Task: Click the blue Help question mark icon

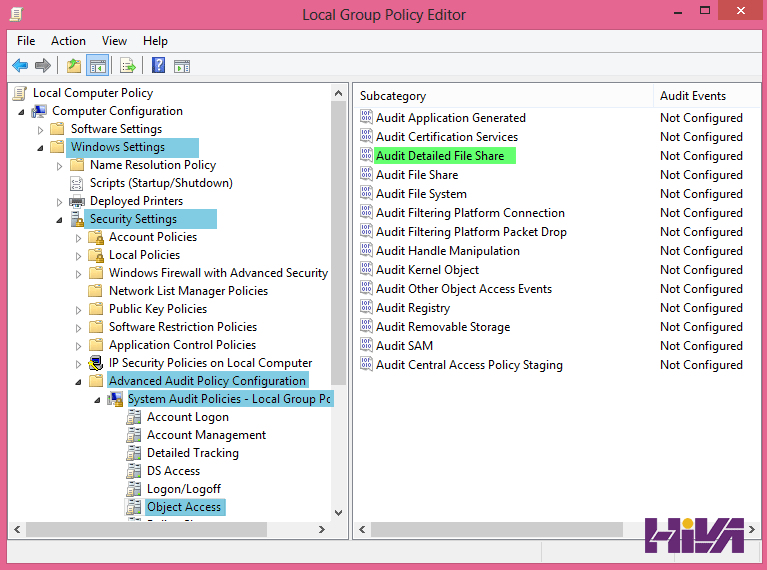Action: pos(158,65)
